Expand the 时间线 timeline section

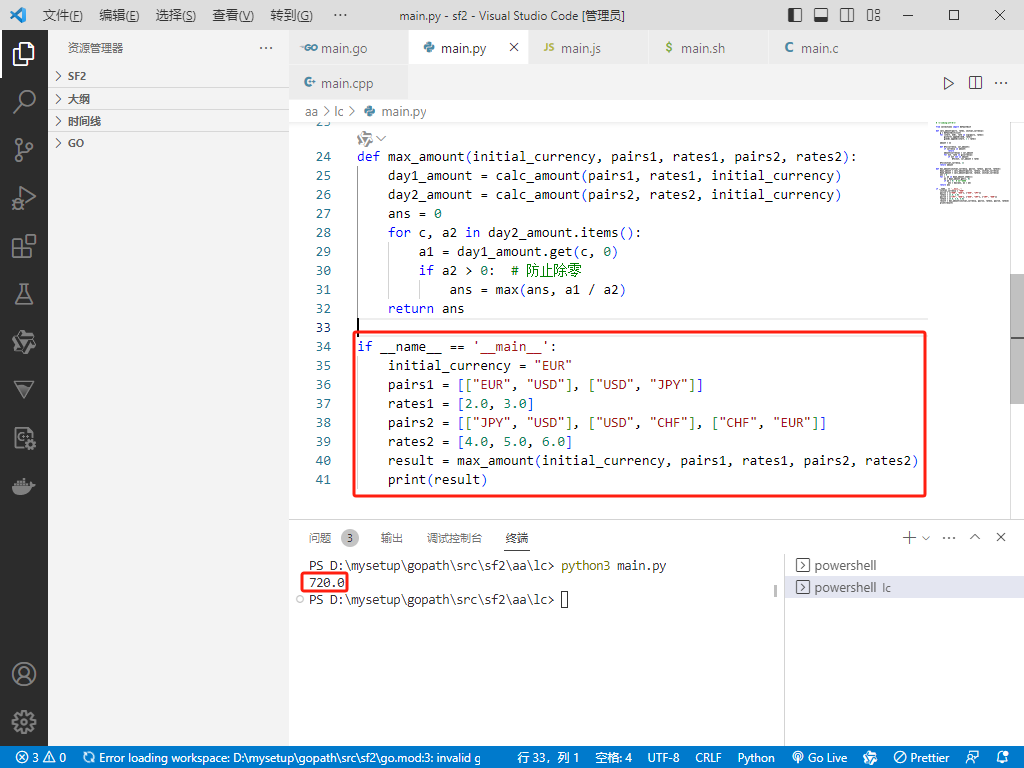tap(168, 121)
